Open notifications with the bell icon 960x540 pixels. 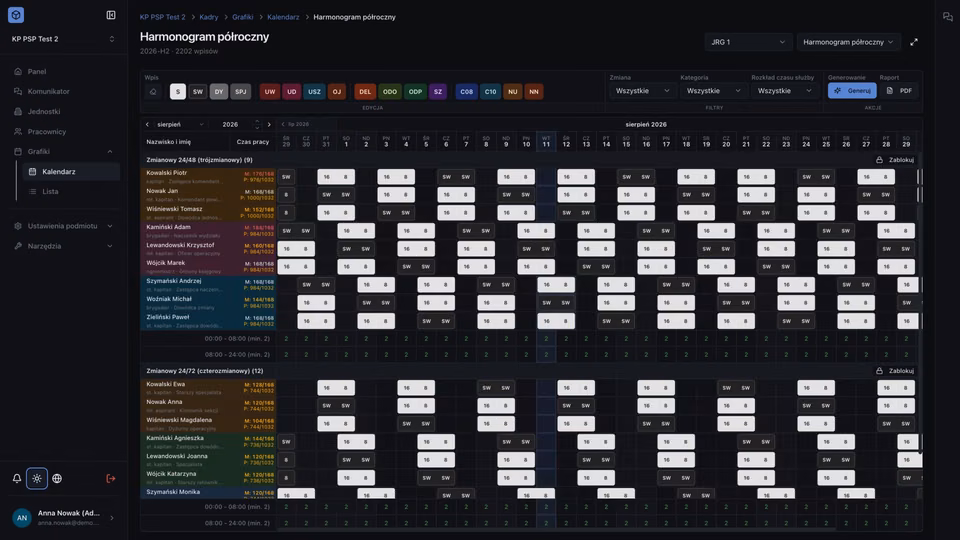pyautogui.click(x=17, y=479)
